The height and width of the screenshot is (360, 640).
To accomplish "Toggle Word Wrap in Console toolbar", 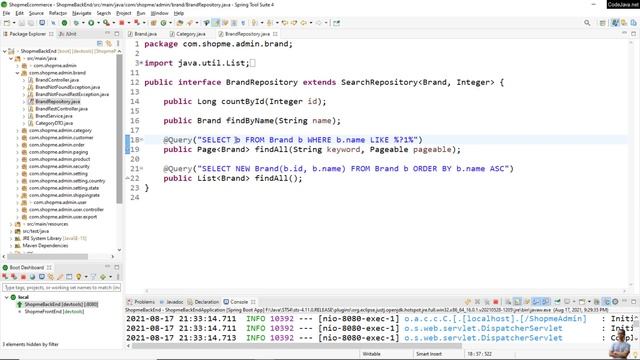I will click(527, 302).
